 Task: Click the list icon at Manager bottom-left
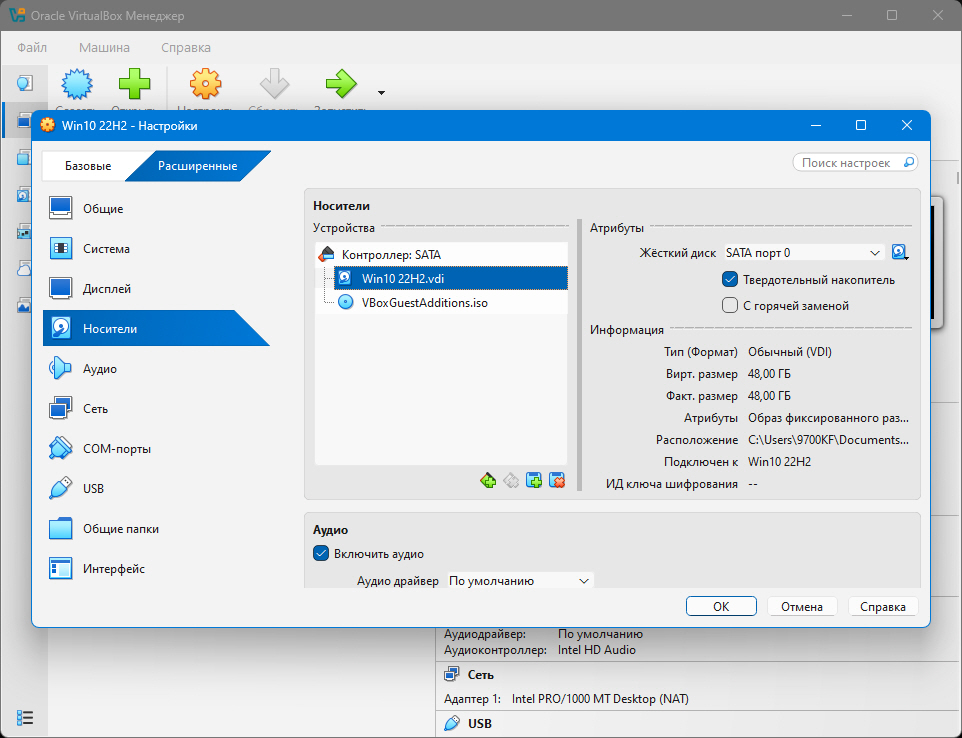(x=25, y=717)
